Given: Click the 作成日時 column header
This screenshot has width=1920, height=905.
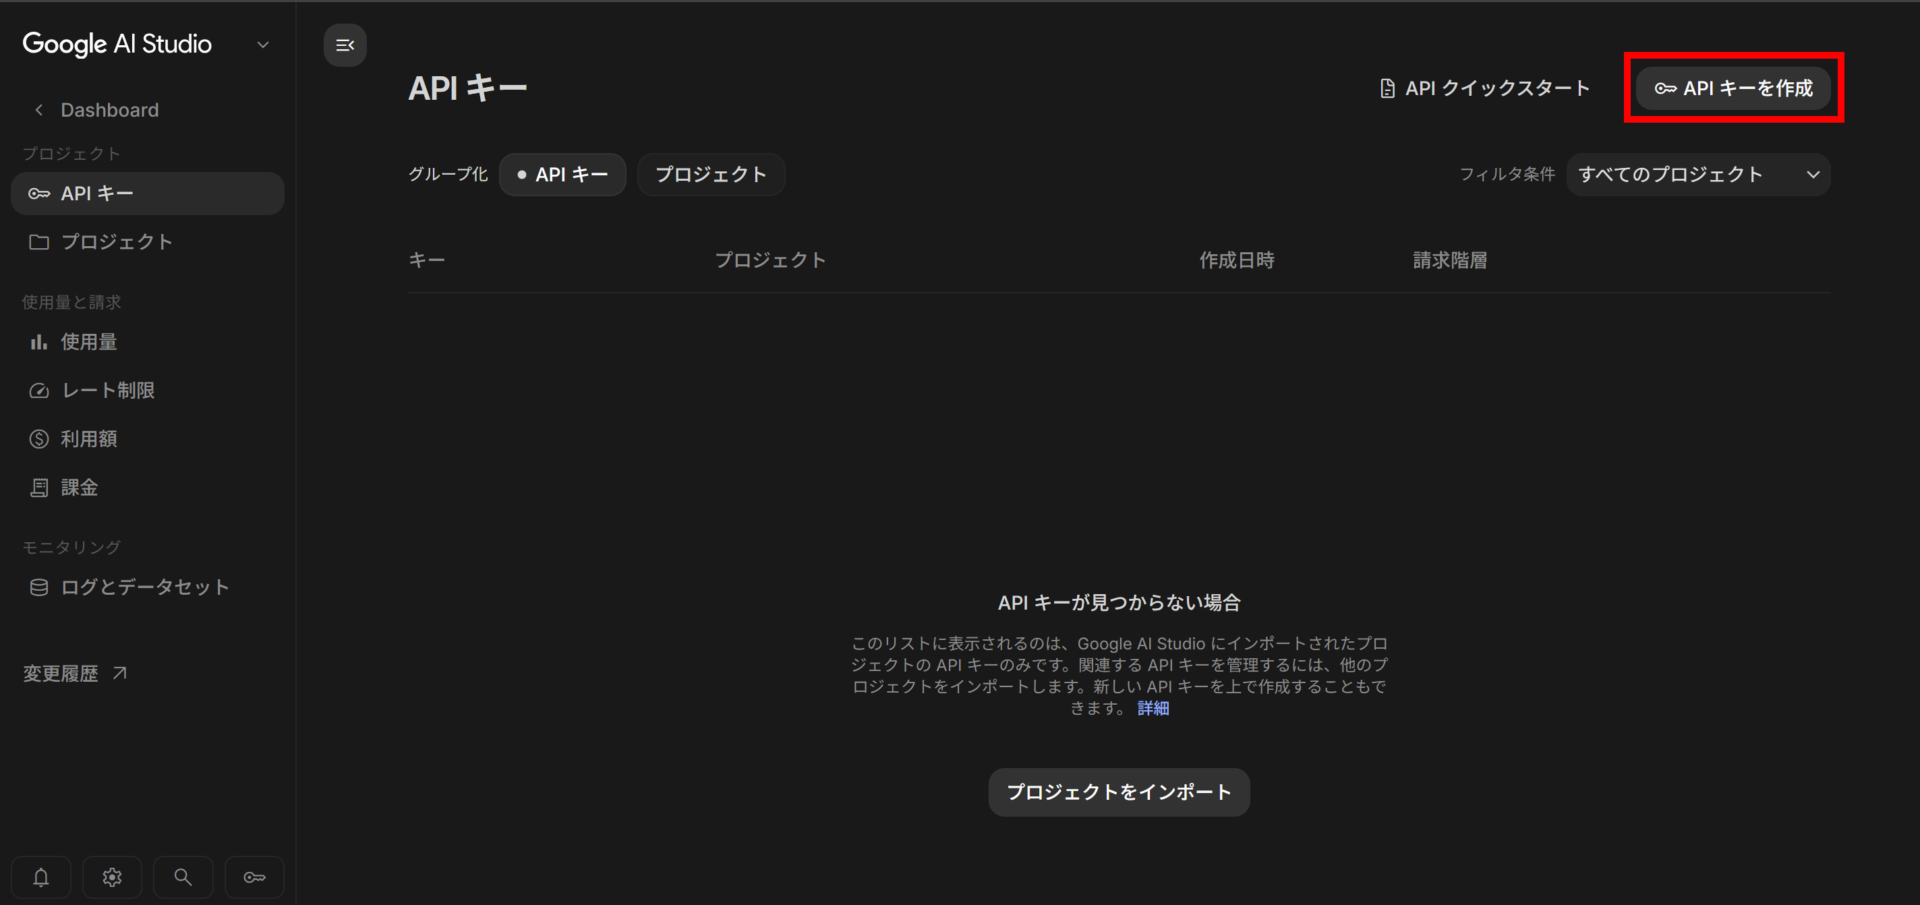Looking at the screenshot, I should [1237, 260].
